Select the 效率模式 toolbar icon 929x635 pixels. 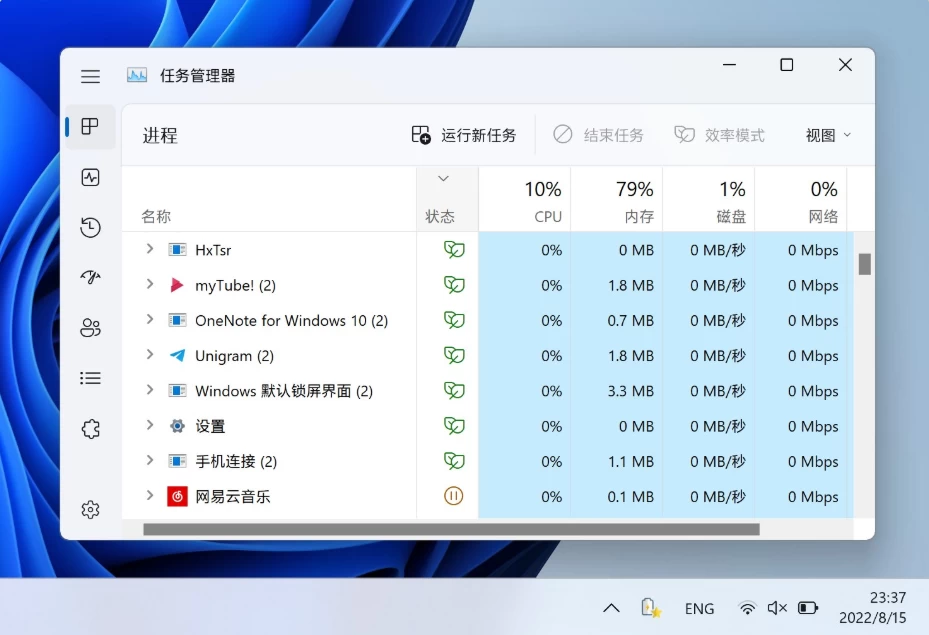click(719, 134)
